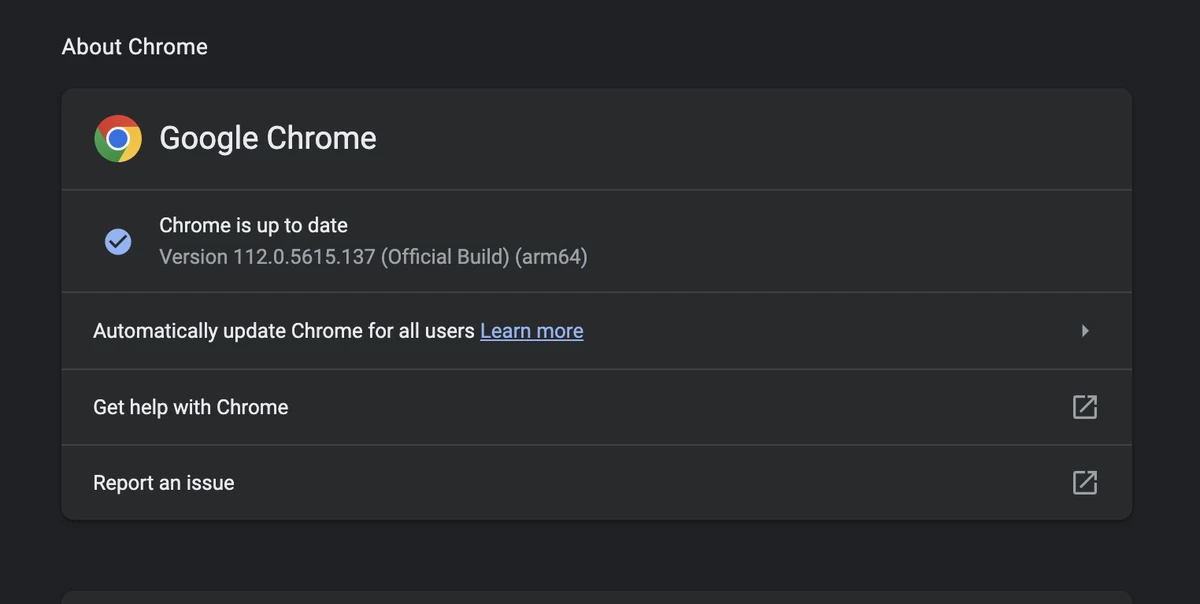
Task: Click the About Chrome page heading
Action: 135,47
